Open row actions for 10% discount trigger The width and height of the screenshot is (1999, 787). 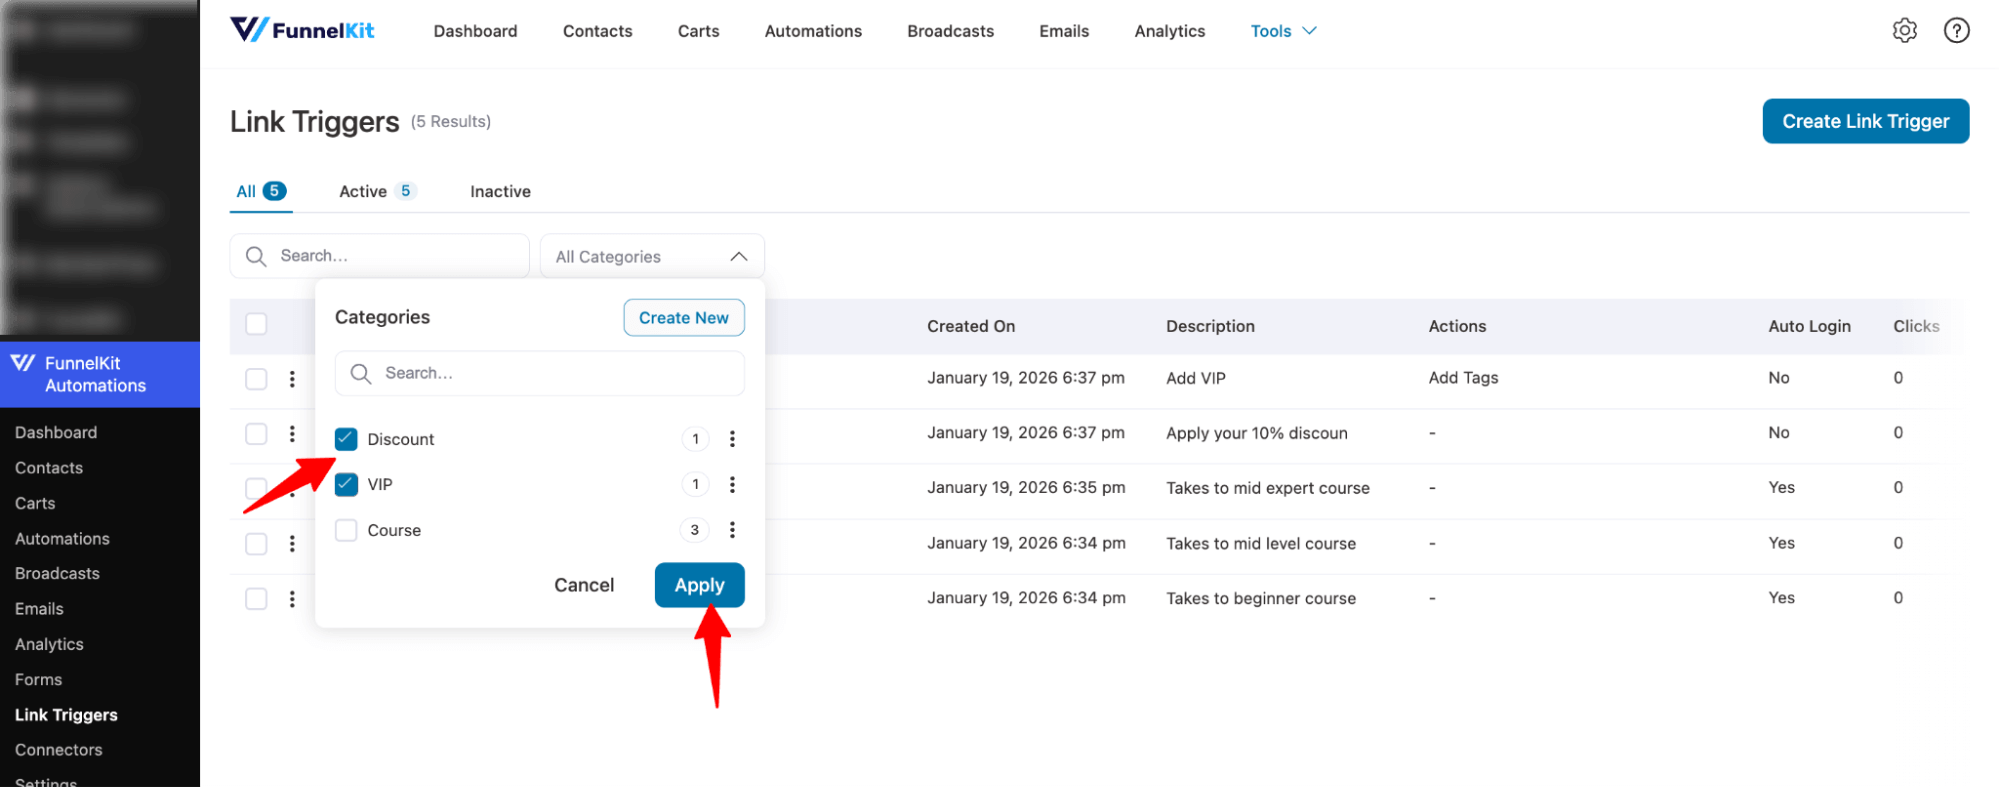[x=292, y=434]
